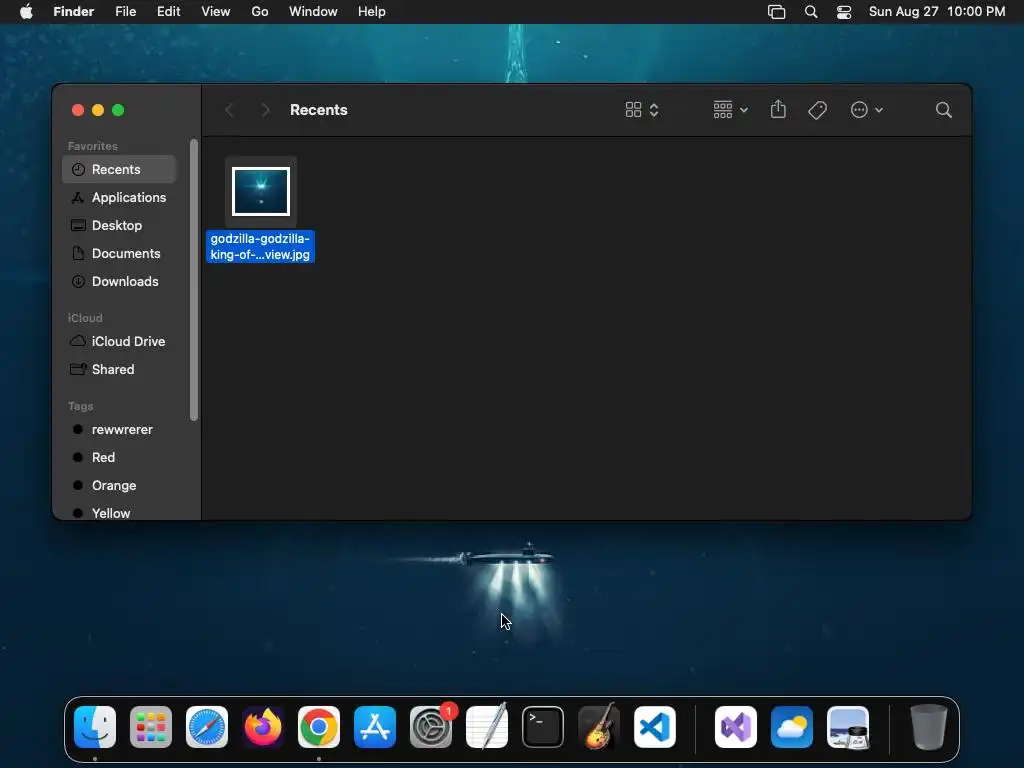Click the Finder forward arrow
The image size is (1024, 768).
(265, 110)
